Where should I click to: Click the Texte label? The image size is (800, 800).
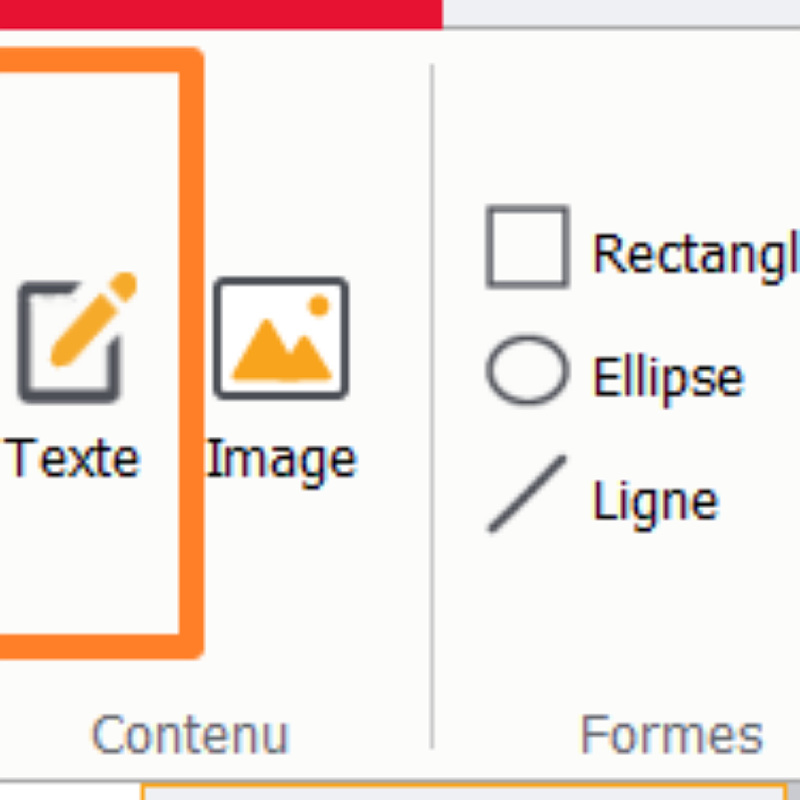[x=74, y=459]
